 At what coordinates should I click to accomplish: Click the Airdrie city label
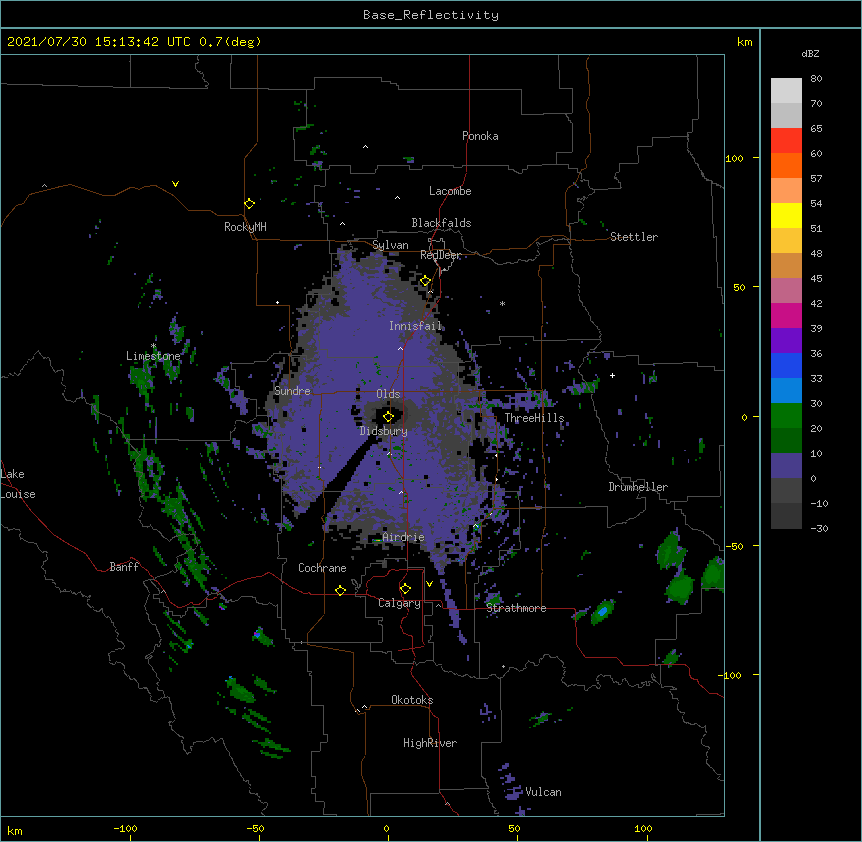[x=404, y=537]
